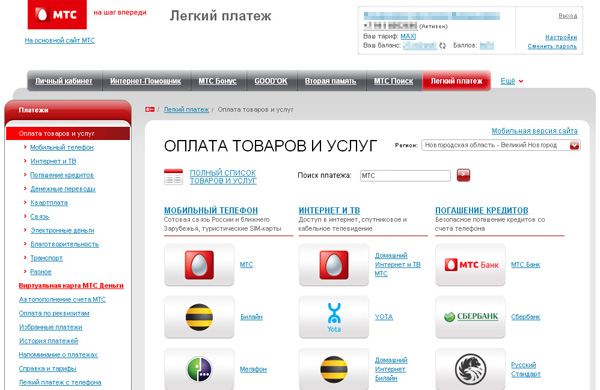Viewport: 600px width, 390px height.
Task: Open the MTS Bank logo tile
Action: [470, 265]
